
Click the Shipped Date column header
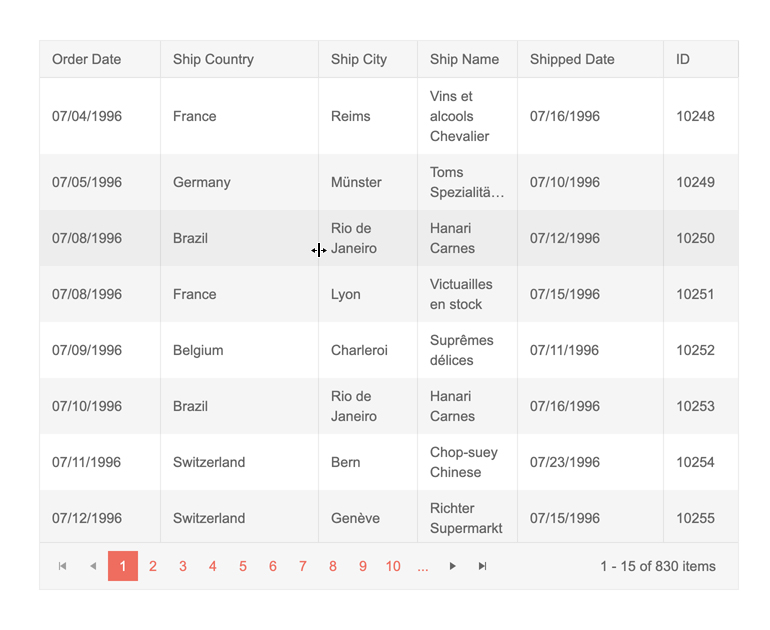click(572, 59)
